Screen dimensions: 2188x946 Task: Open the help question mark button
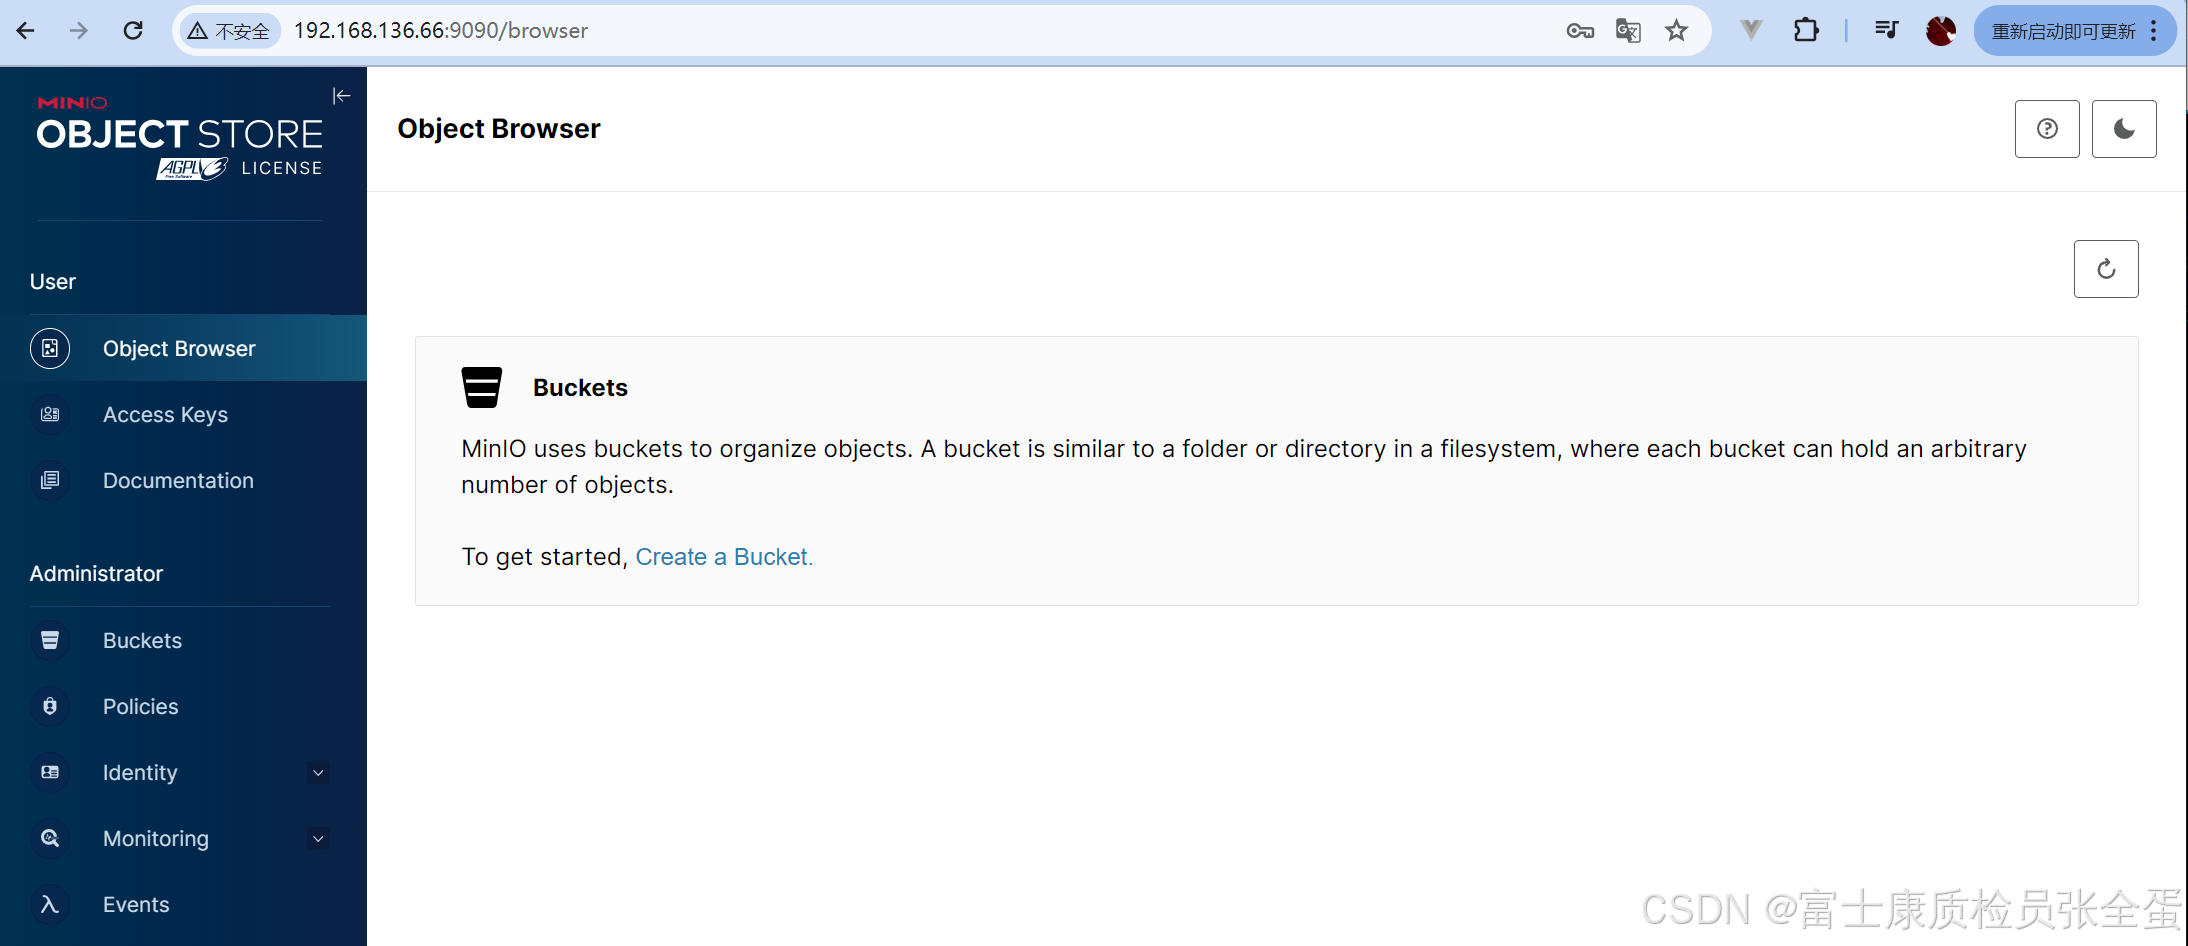click(x=2047, y=129)
